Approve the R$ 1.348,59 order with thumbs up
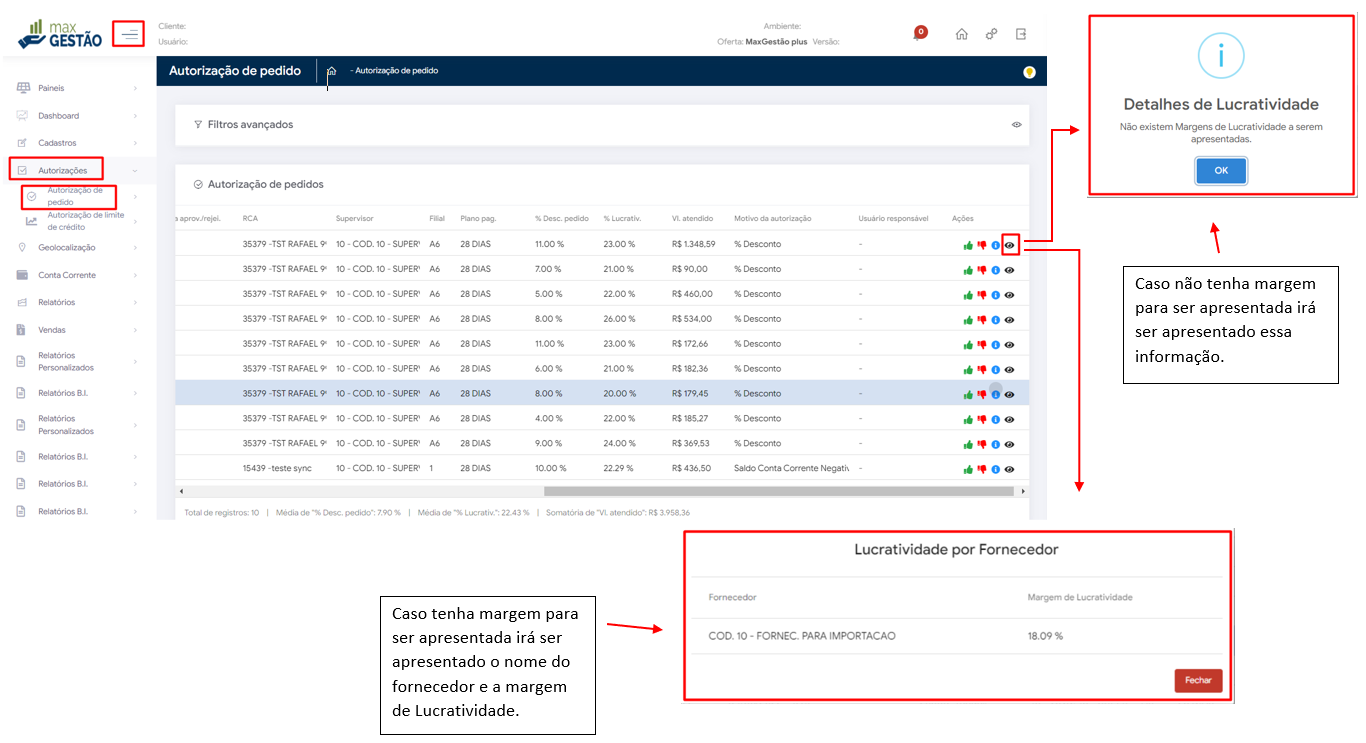 pyautogui.click(x=968, y=245)
